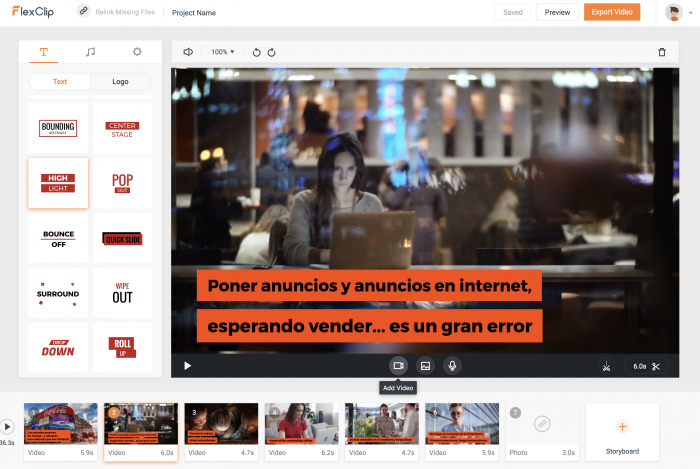Image resolution: width=700 pixels, height=469 pixels.
Task: Click the split clip icon
Action: click(606, 366)
